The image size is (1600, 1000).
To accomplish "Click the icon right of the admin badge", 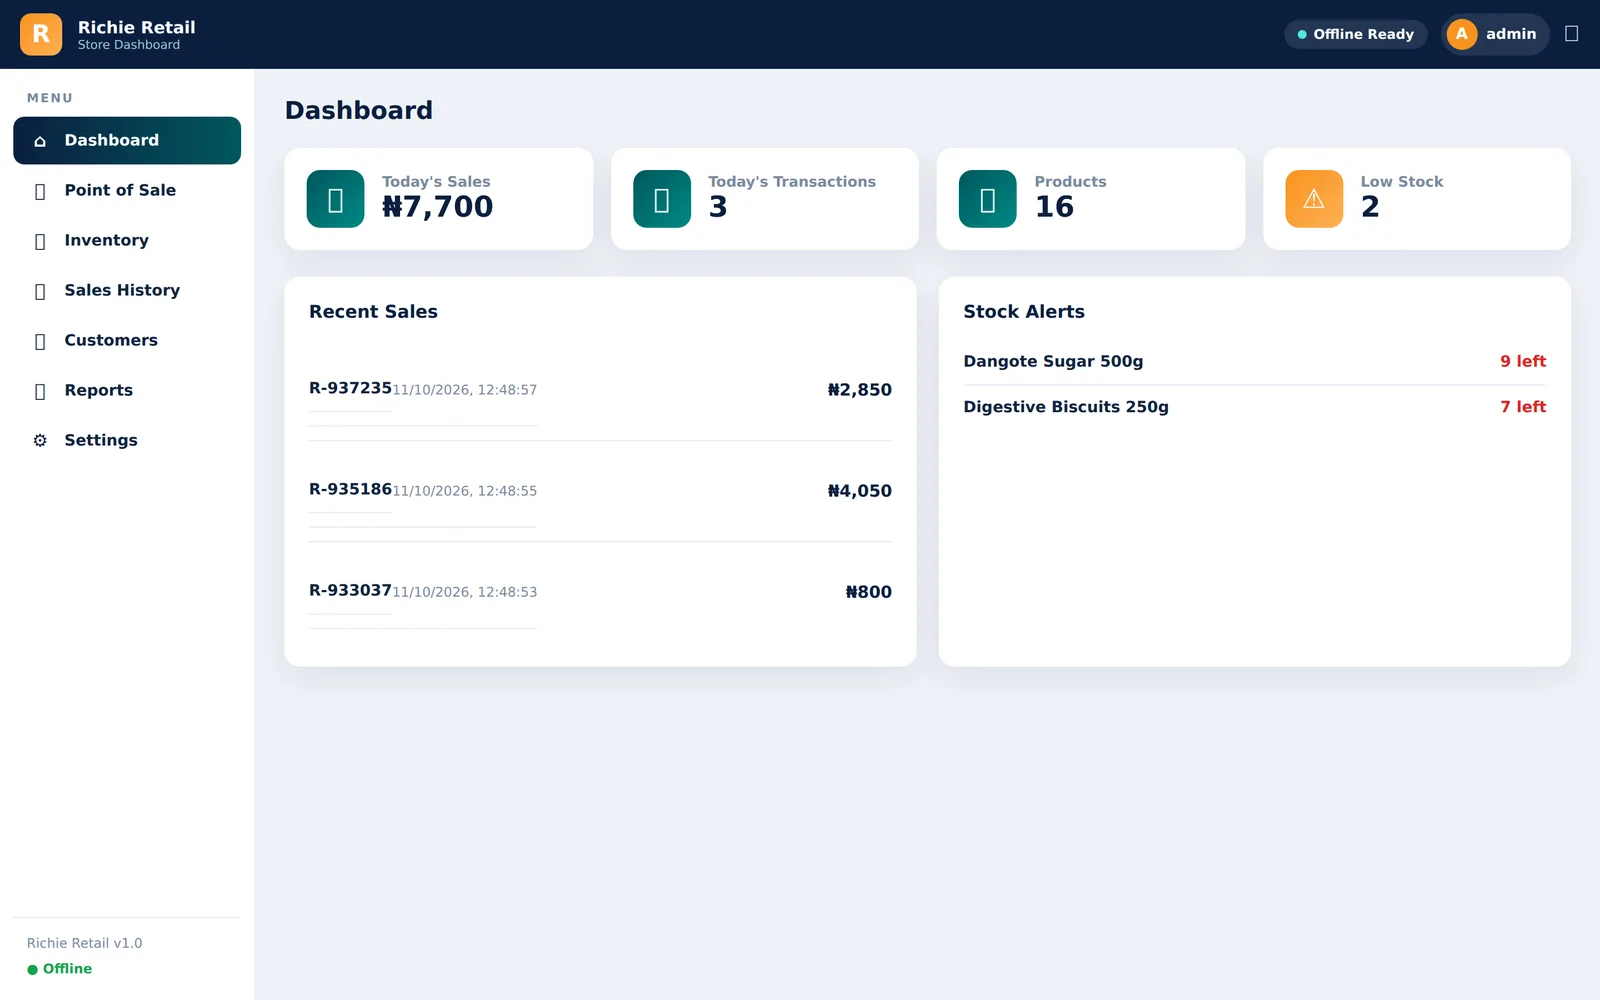I will coord(1571,34).
